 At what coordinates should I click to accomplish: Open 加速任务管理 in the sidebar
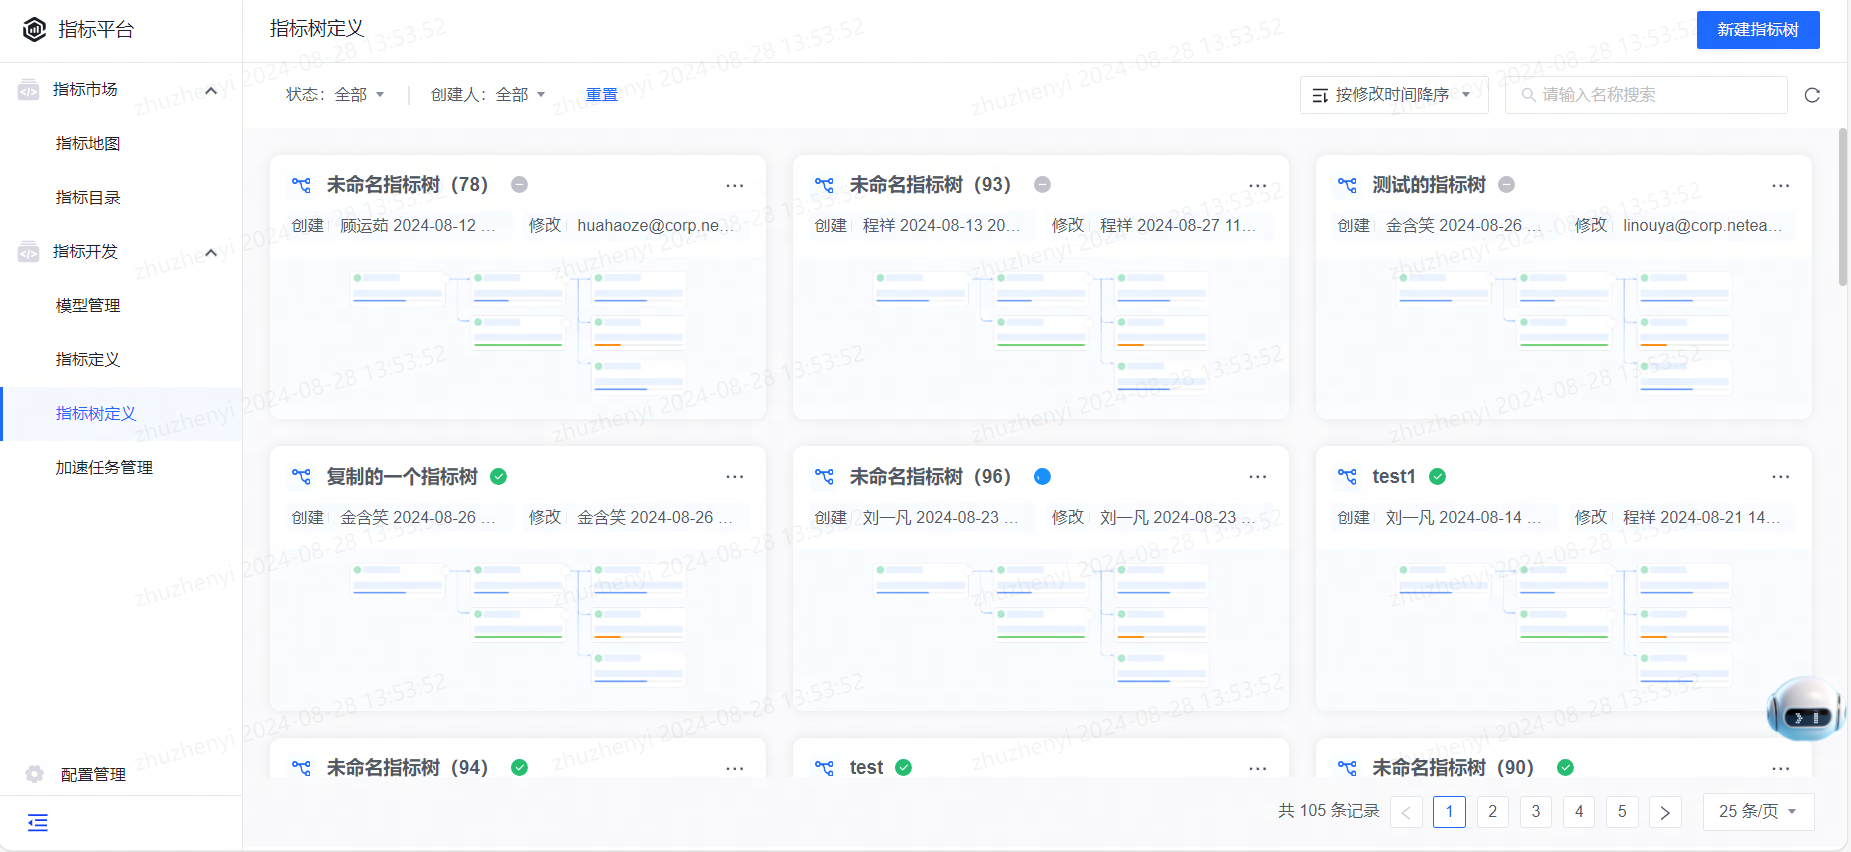[x=104, y=468]
